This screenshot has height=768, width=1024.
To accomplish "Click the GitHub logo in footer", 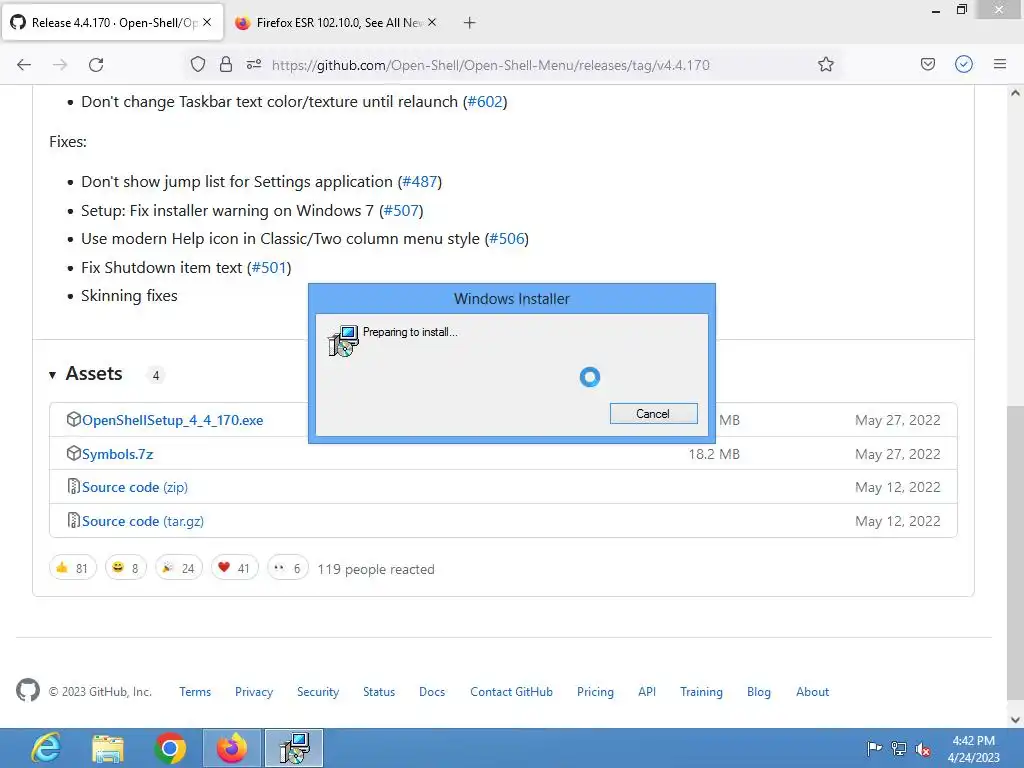I will click(28, 690).
